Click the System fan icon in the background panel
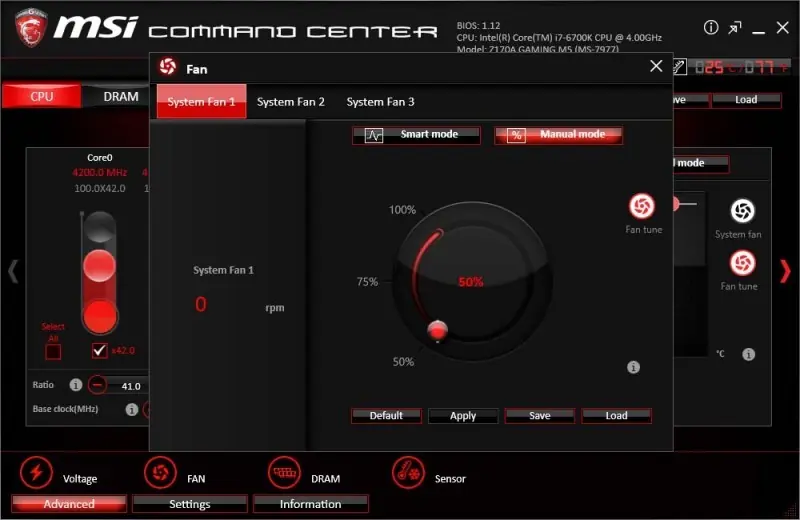The width and height of the screenshot is (800, 520). 742,211
